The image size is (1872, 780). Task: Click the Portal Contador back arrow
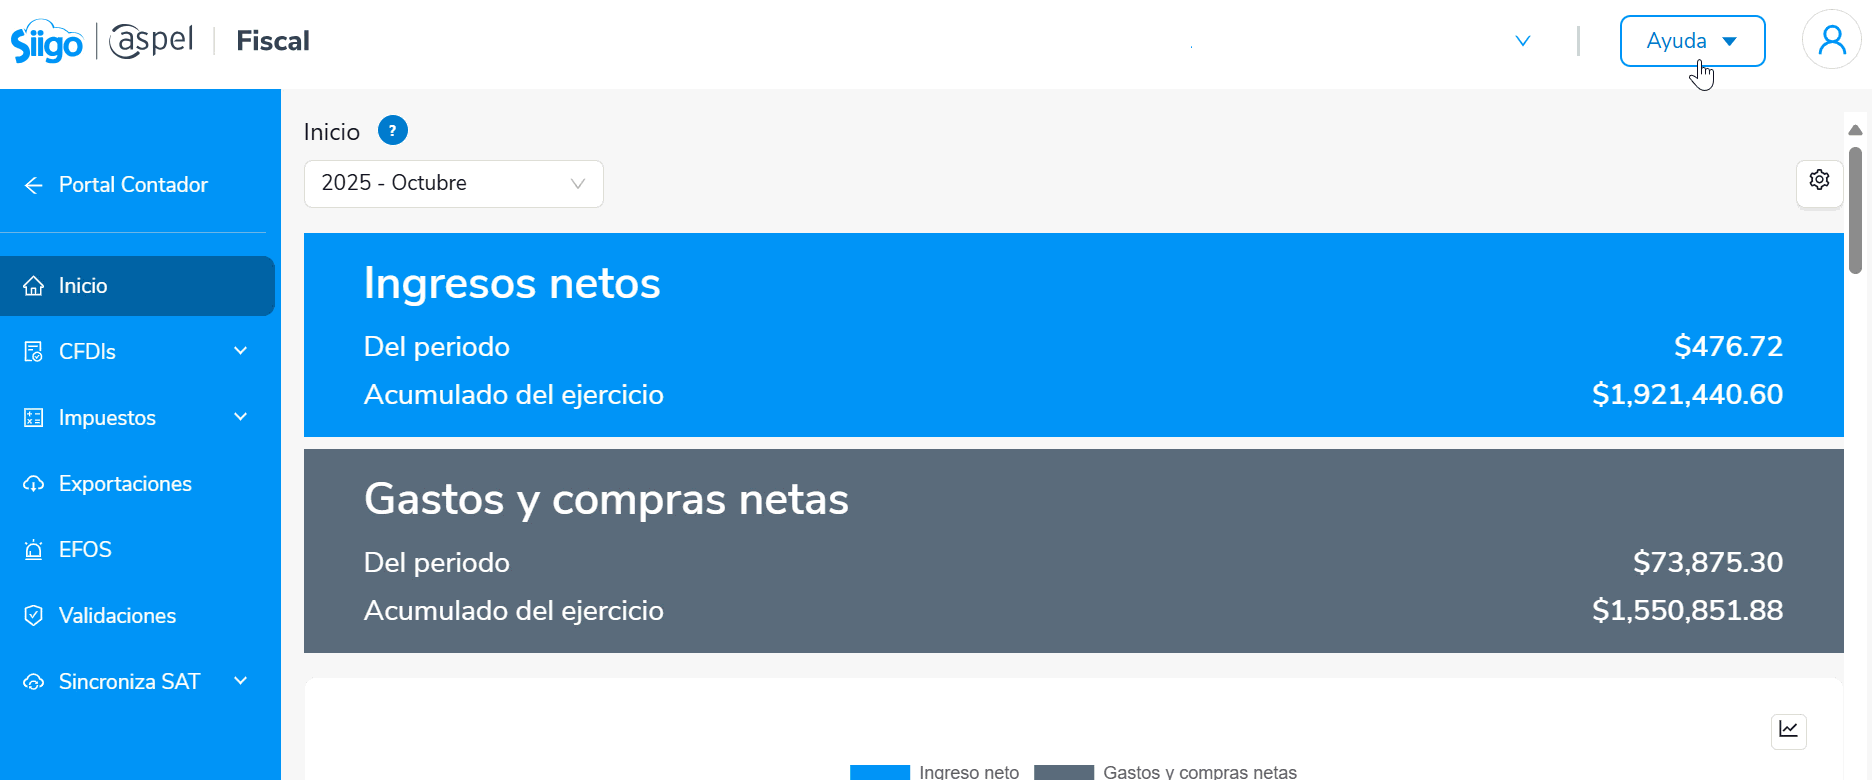34,185
